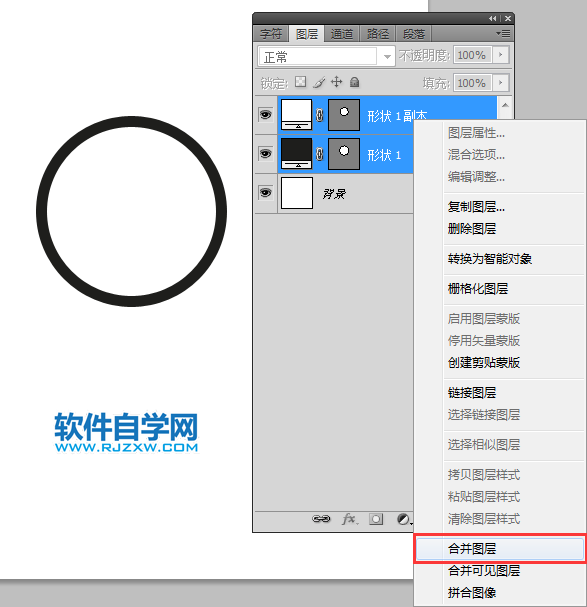Switch to the 通道 tab
The image size is (587, 607).
click(342, 34)
